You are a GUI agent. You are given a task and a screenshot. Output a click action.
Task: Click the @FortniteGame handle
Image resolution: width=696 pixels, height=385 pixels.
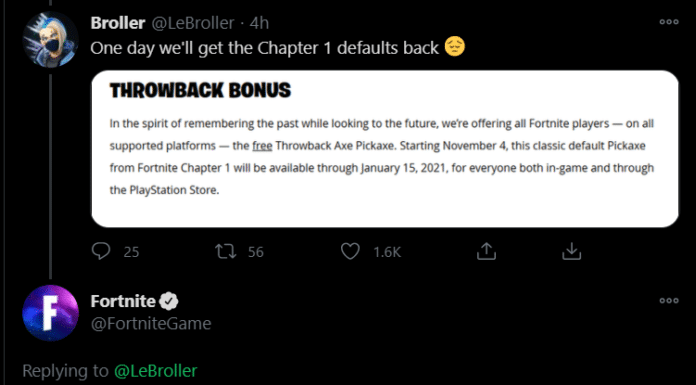click(x=151, y=324)
